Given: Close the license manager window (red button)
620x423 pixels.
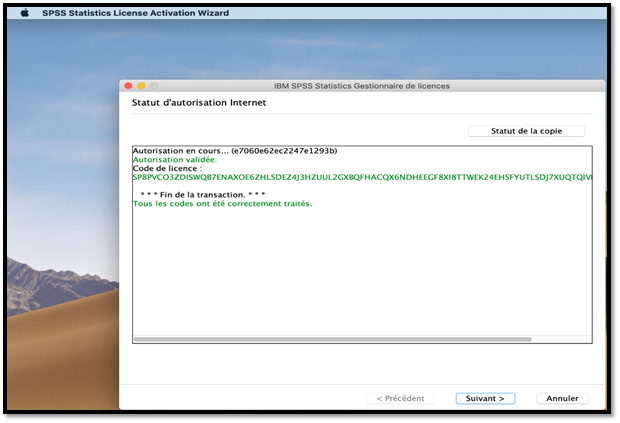Looking at the screenshot, I should click(x=128, y=86).
